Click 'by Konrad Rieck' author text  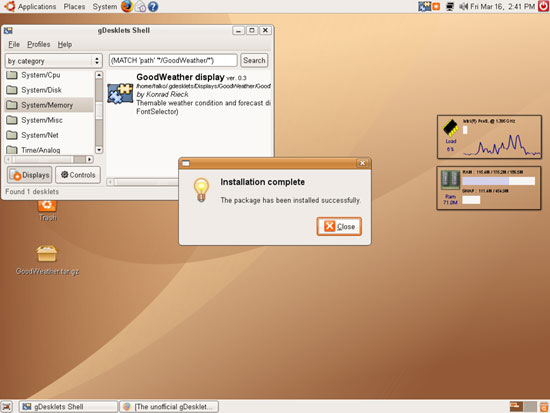tap(162, 94)
